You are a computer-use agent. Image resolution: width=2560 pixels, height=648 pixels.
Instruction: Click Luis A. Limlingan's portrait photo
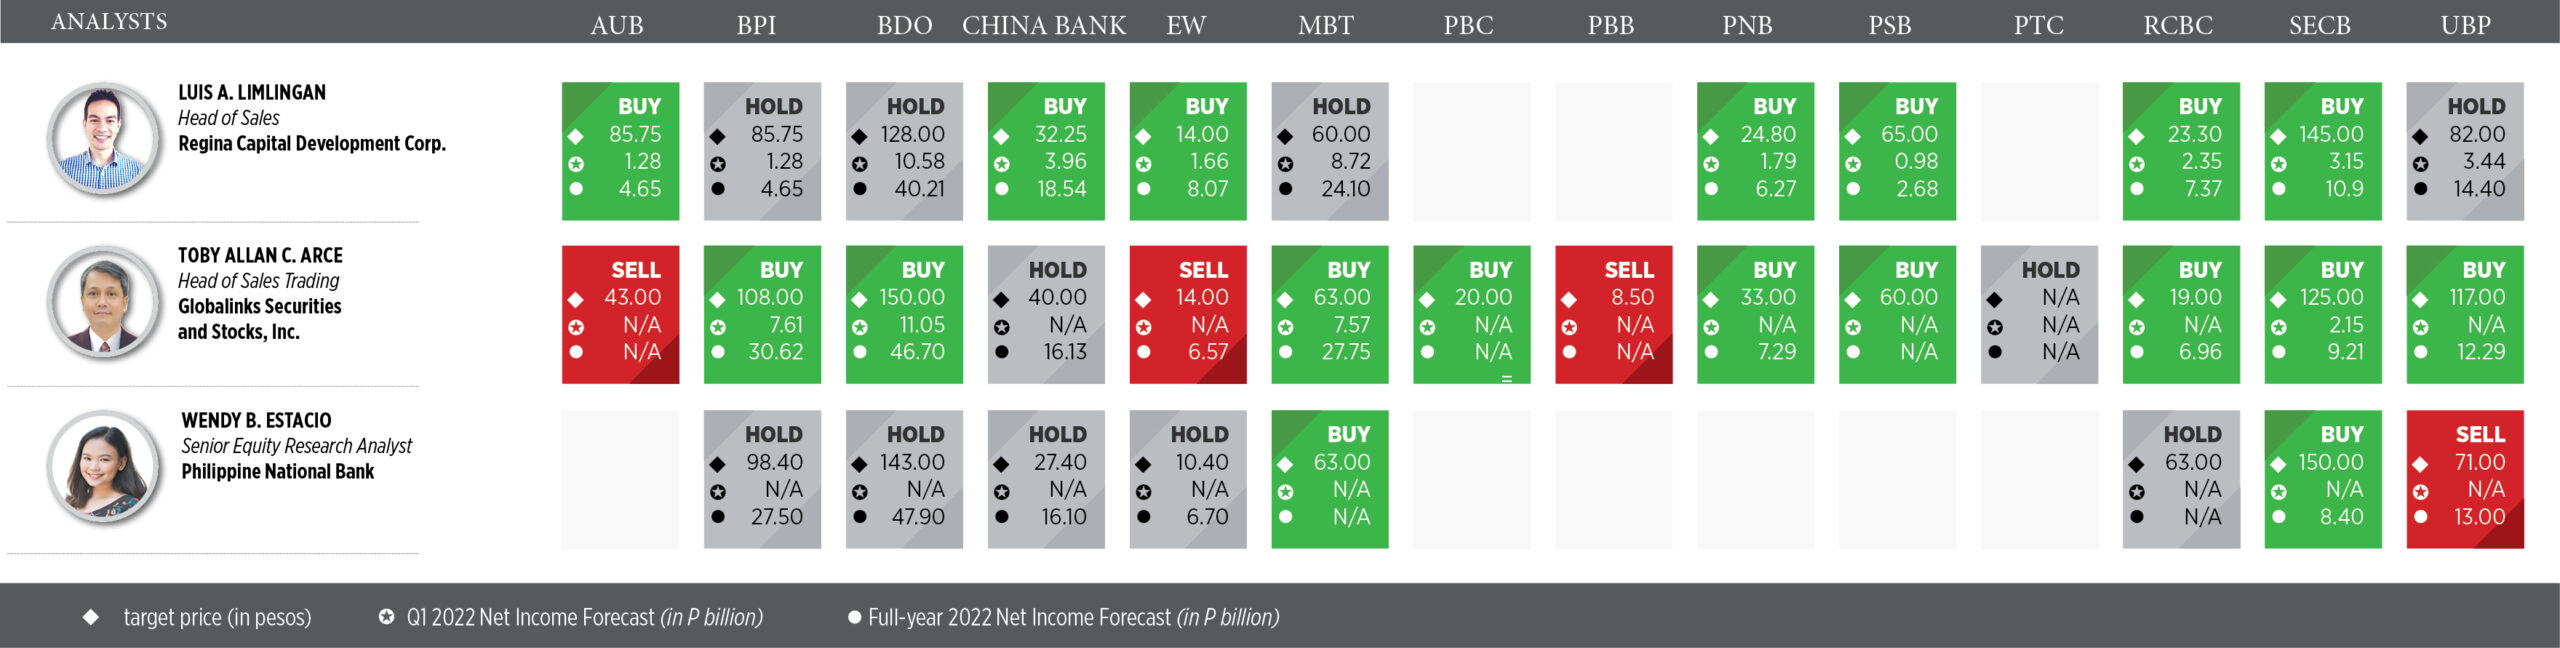[x=104, y=139]
